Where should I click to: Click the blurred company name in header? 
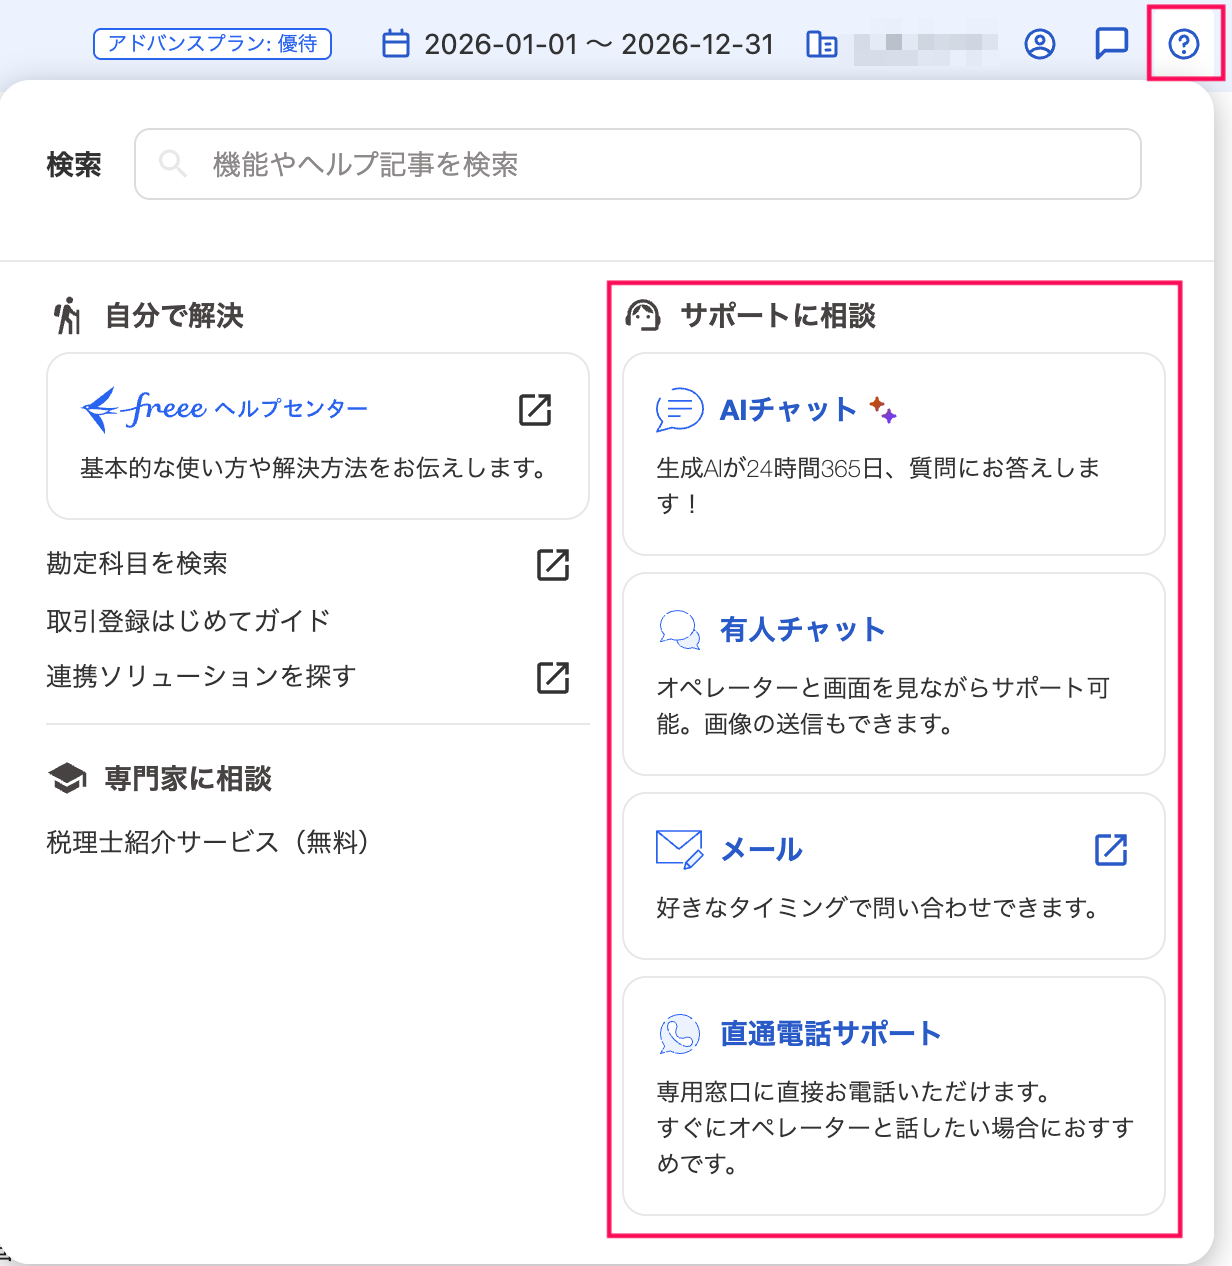click(927, 44)
